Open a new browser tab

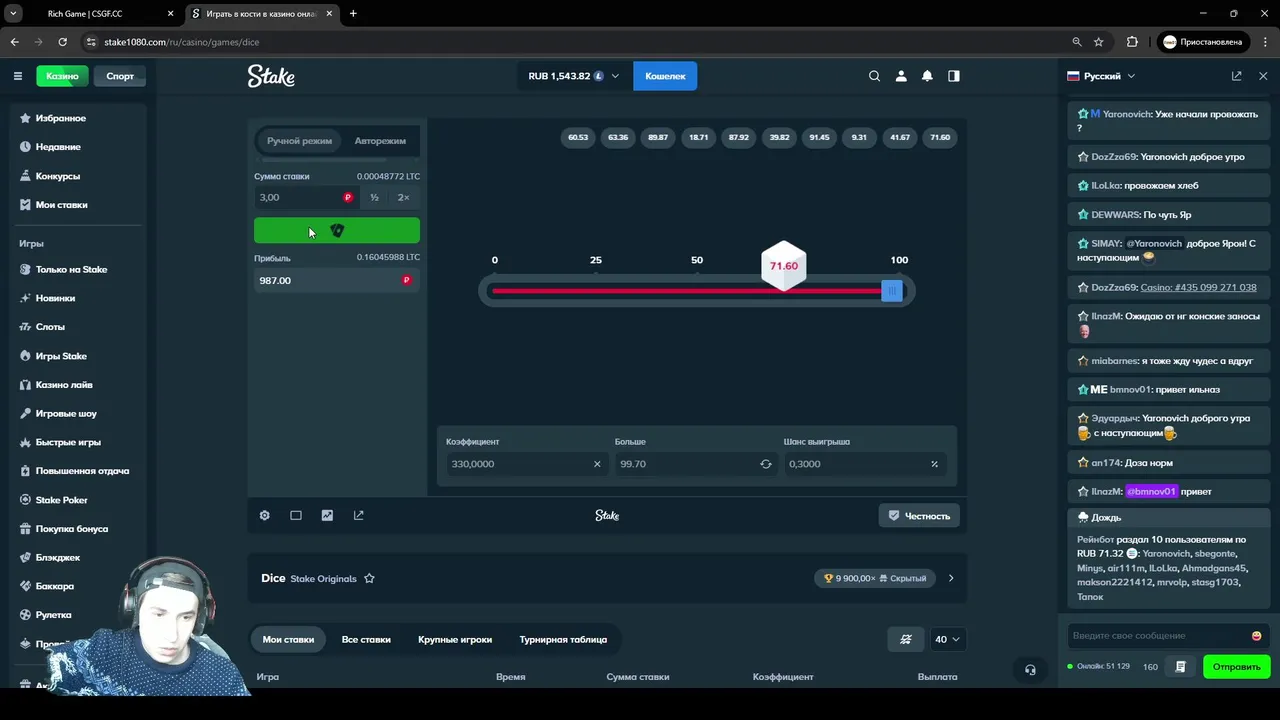point(353,14)
